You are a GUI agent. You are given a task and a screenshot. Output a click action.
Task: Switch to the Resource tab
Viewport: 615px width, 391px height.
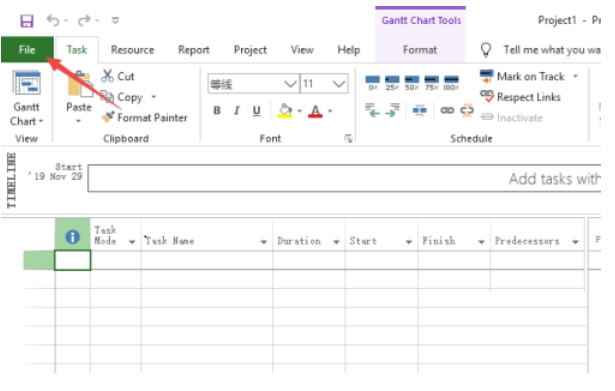click(133, 50)
